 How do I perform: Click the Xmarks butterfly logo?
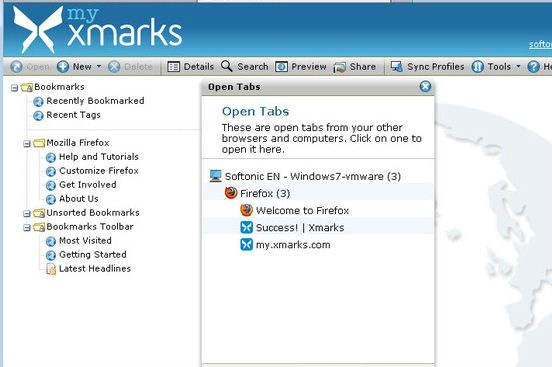(38, 30)
